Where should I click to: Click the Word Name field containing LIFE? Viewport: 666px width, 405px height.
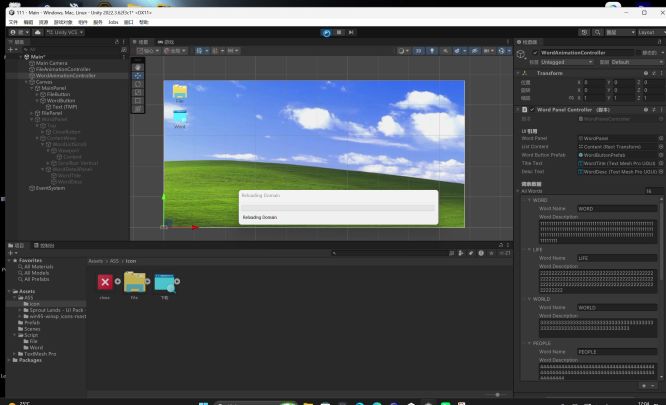[x=617, y=258]
